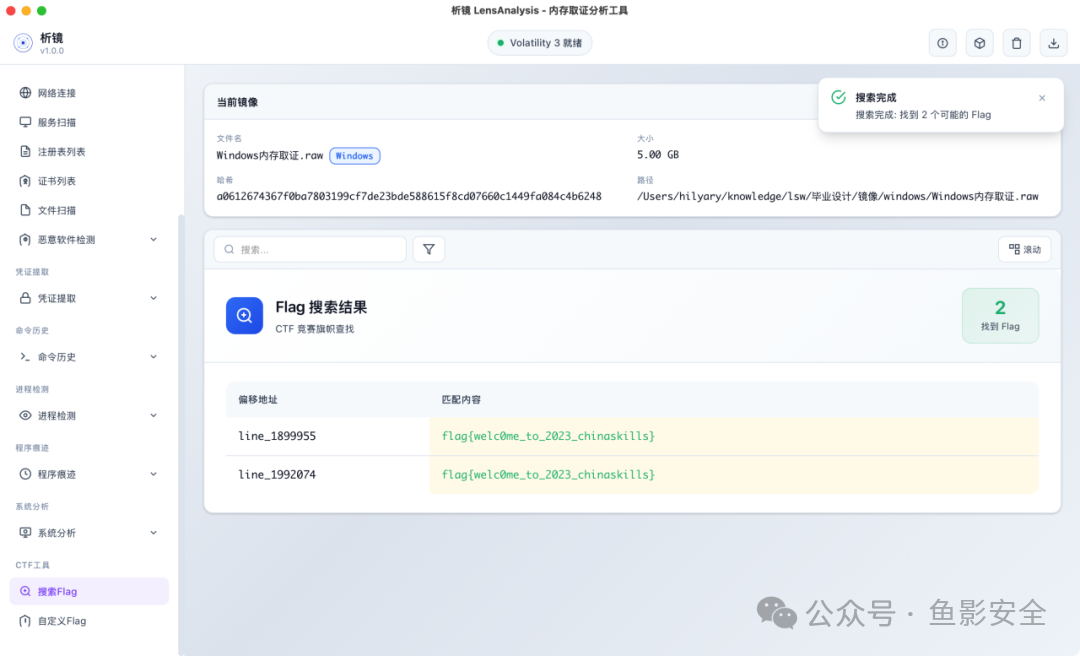1080x656 pixels.
Task: Open the 服务扫描 sidebar item
Action: [89, 122]
